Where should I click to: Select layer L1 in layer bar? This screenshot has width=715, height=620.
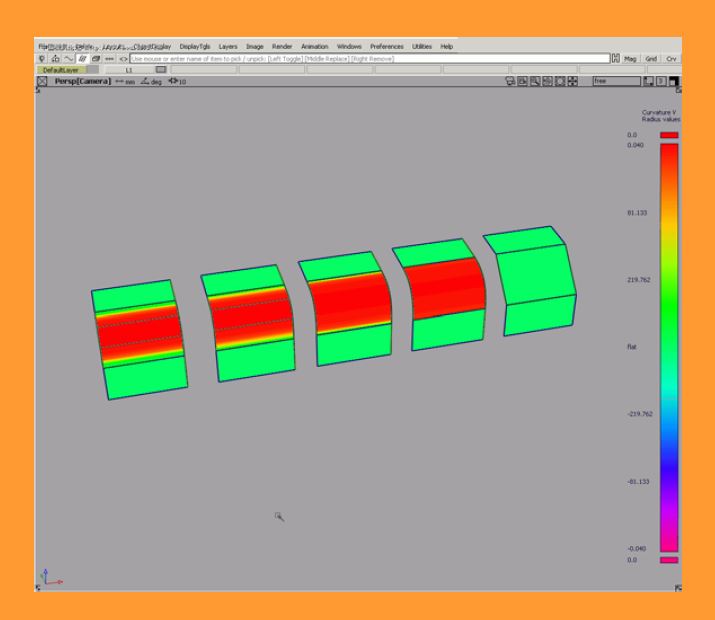[x=129, y=70]
